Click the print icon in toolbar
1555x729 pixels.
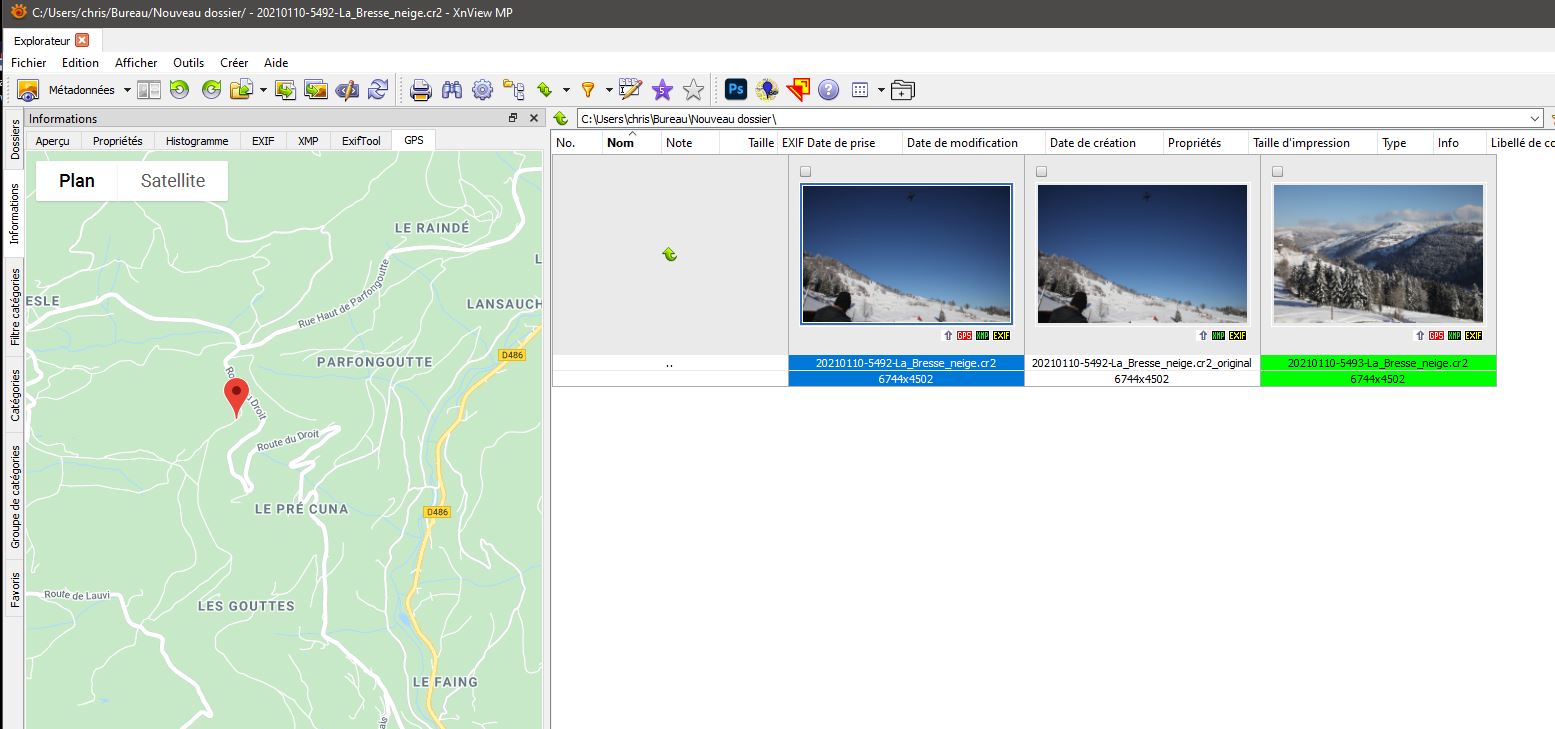pyautogui.click(x=420, y=90)
